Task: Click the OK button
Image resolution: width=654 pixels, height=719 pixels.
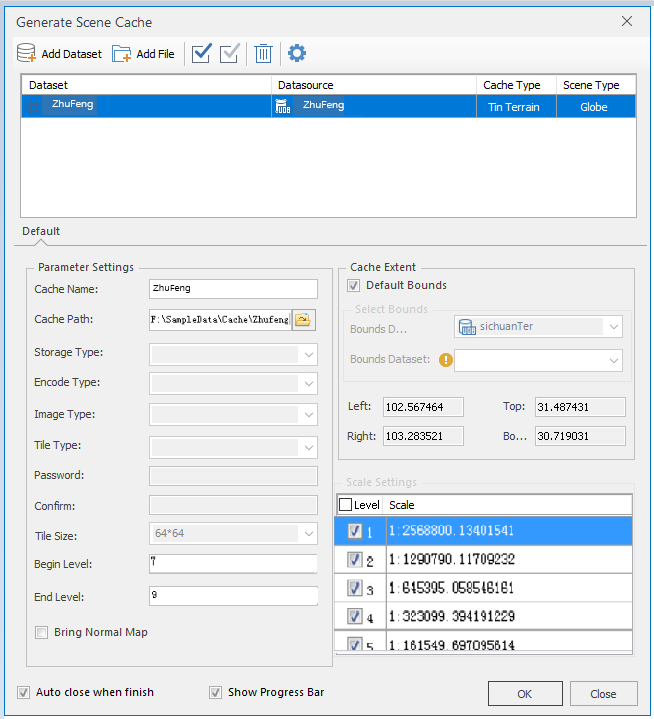Action: pos(525,694)
